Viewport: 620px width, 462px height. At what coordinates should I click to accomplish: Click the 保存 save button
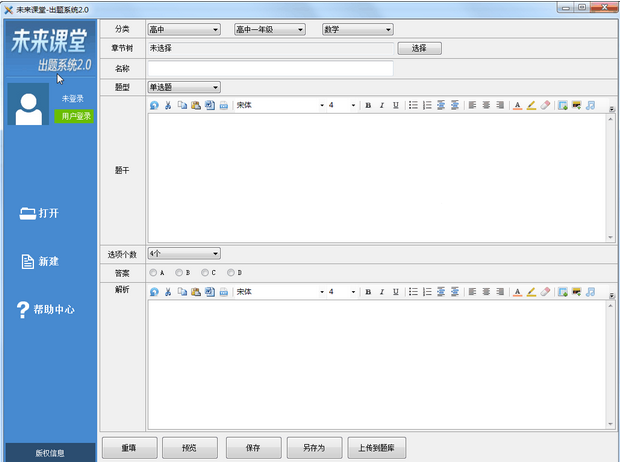pyautogui.click(x=253, y=448)
